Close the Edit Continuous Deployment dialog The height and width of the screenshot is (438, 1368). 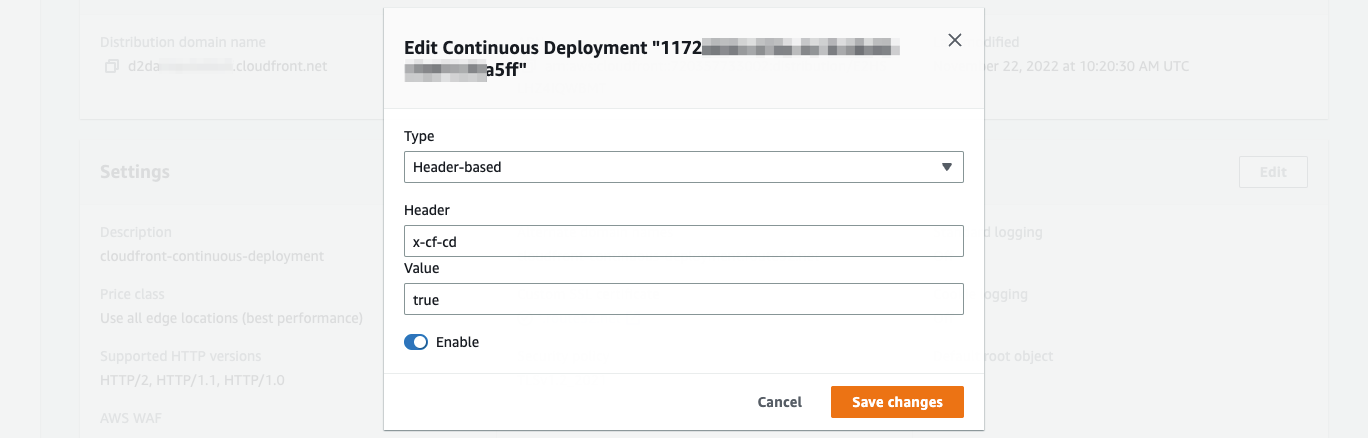[x=954, y=40]
